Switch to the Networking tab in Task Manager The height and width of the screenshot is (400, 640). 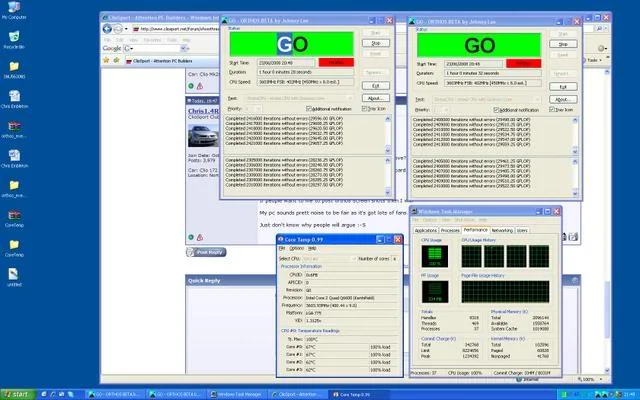[502, 231]
